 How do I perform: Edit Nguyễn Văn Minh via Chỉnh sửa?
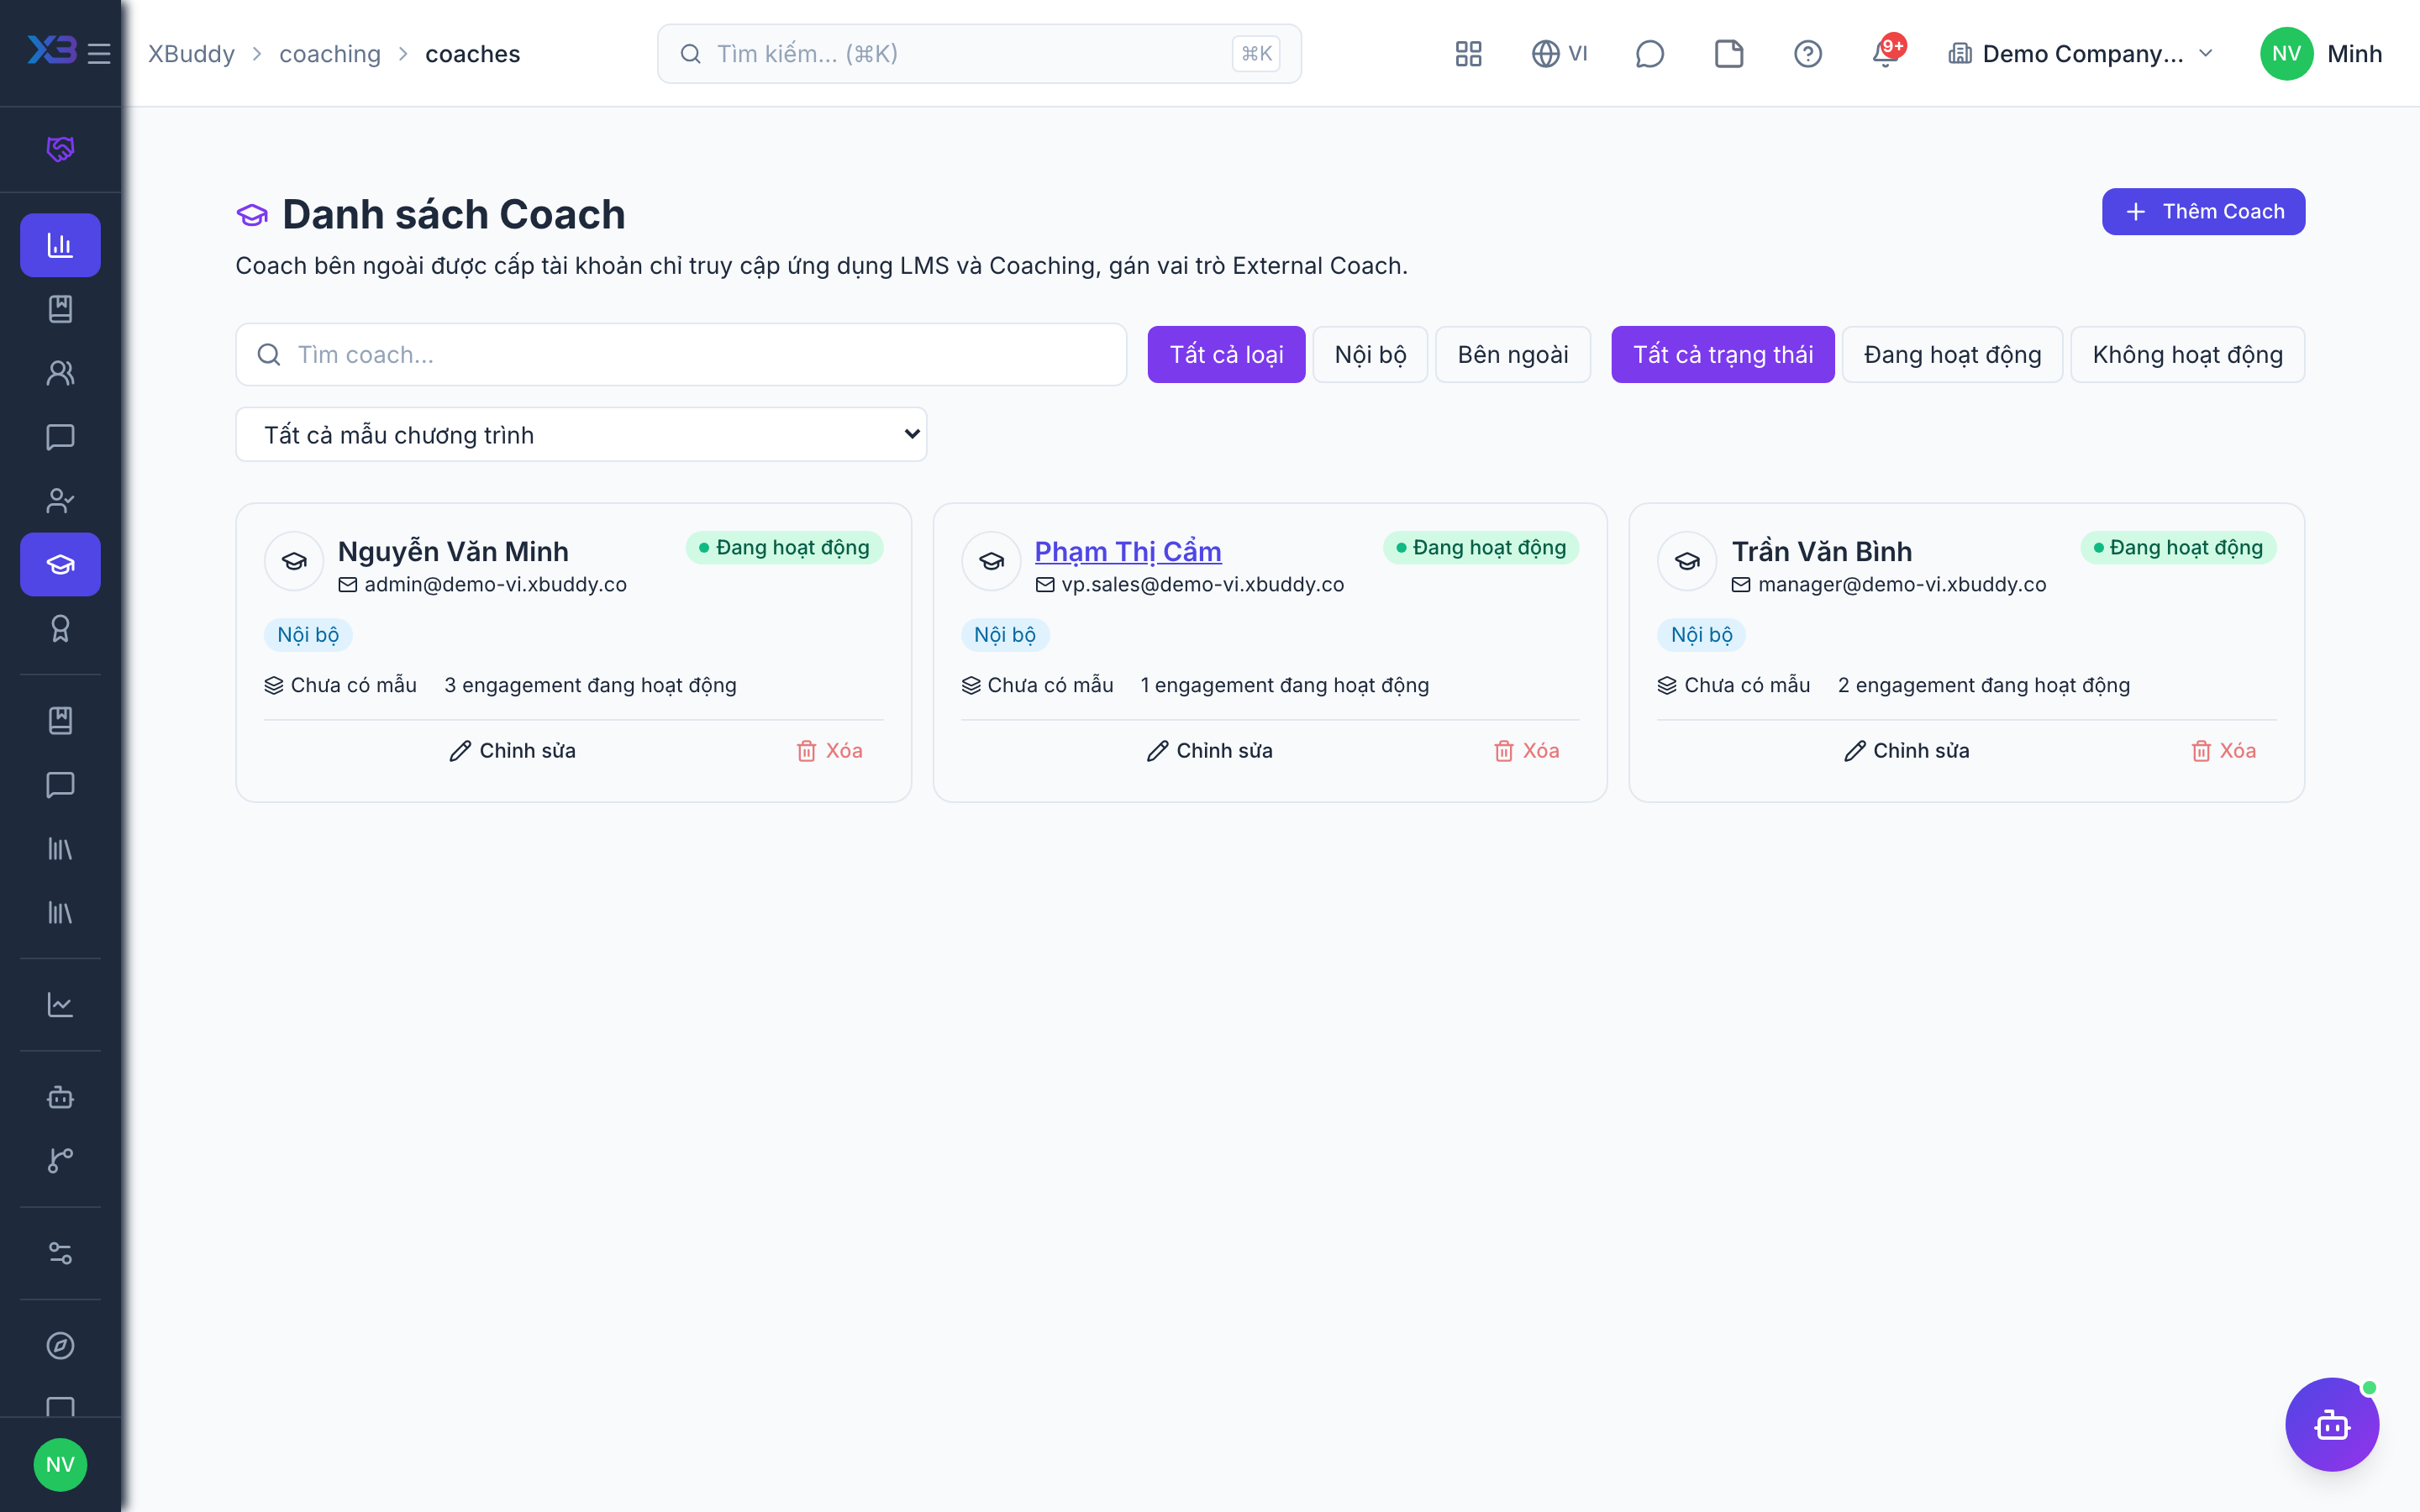click(512, 750)
